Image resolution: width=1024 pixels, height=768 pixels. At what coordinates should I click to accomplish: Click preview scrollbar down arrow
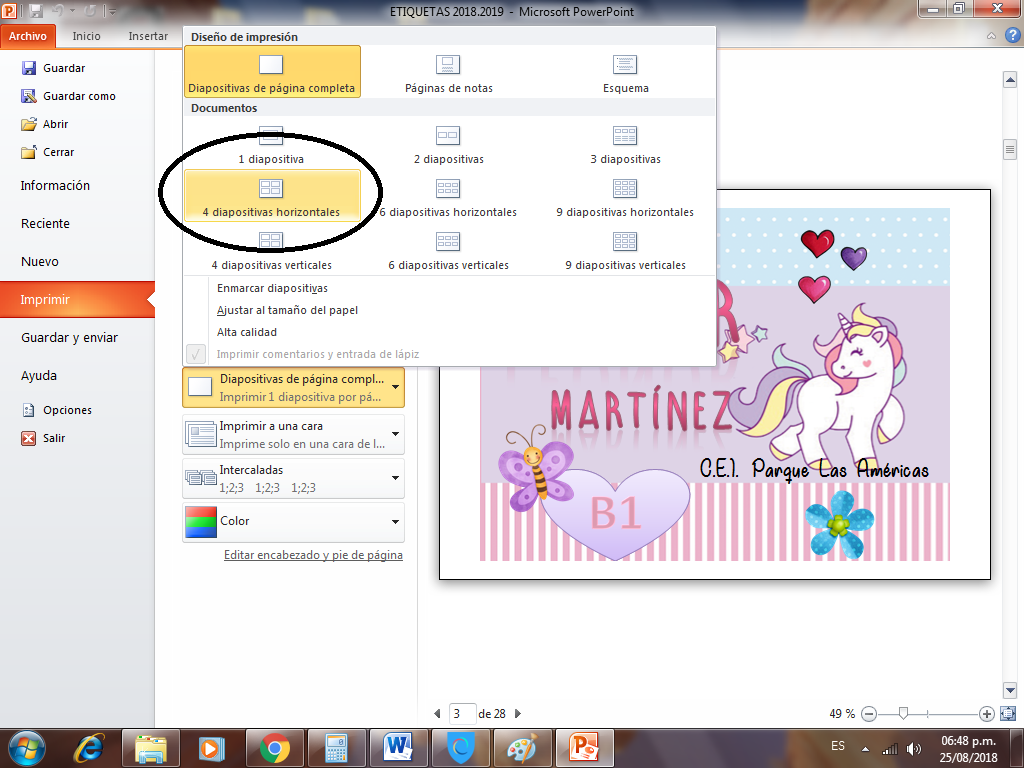coord(1010,690)
